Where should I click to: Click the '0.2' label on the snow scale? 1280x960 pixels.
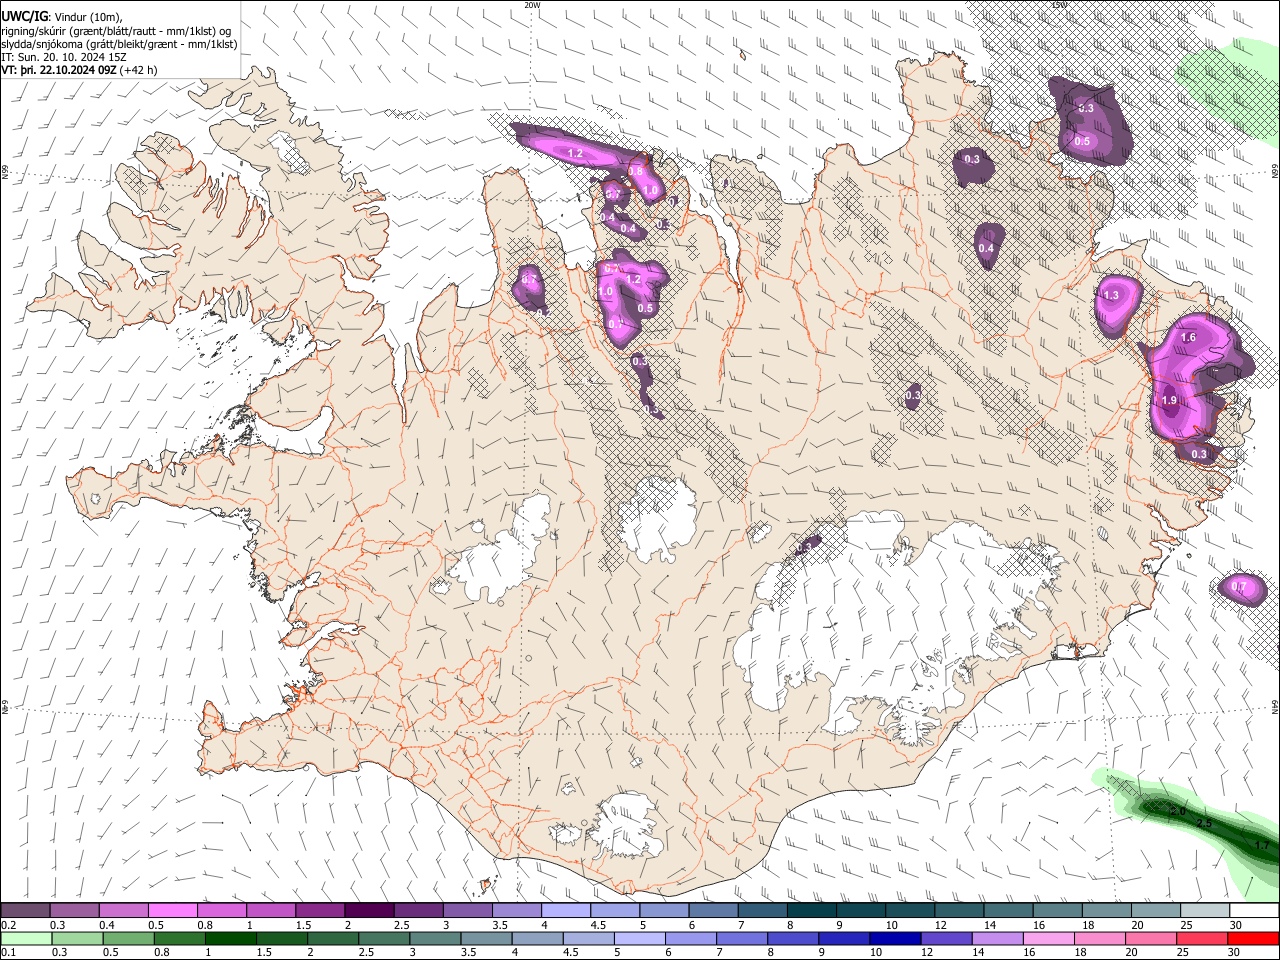[8, 925]
